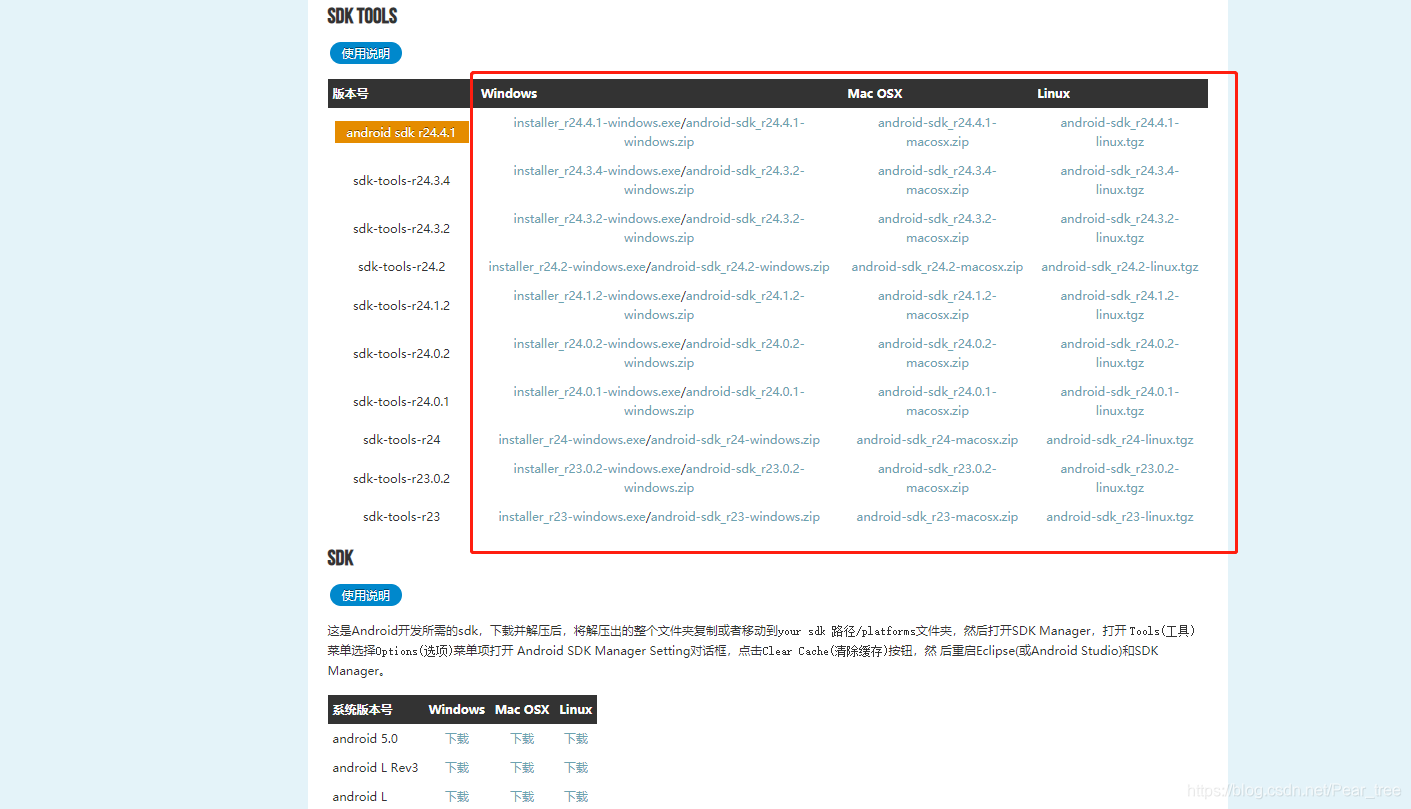Download installer_r24.4.1-windows.exe
Screen dimensions: 1411x809
pyautogui.click(x=597, y=122)
